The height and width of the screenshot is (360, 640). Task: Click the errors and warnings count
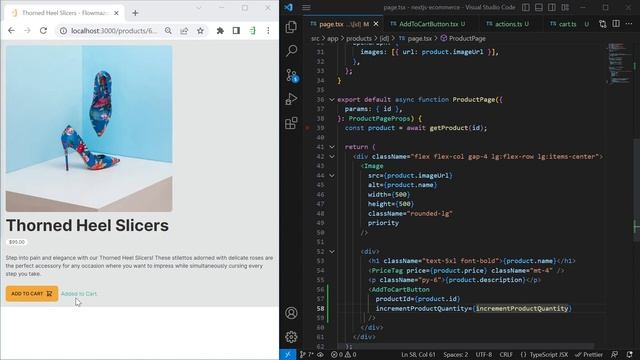[x=343, y=355]
